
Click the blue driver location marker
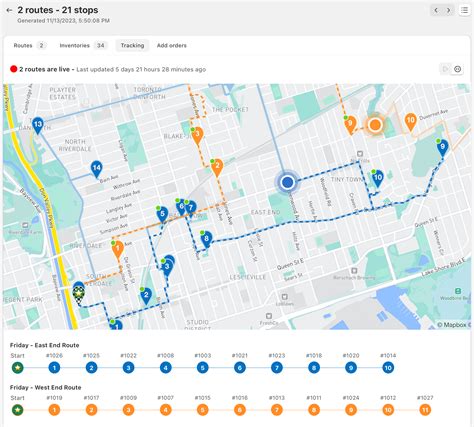coord(287,182)
